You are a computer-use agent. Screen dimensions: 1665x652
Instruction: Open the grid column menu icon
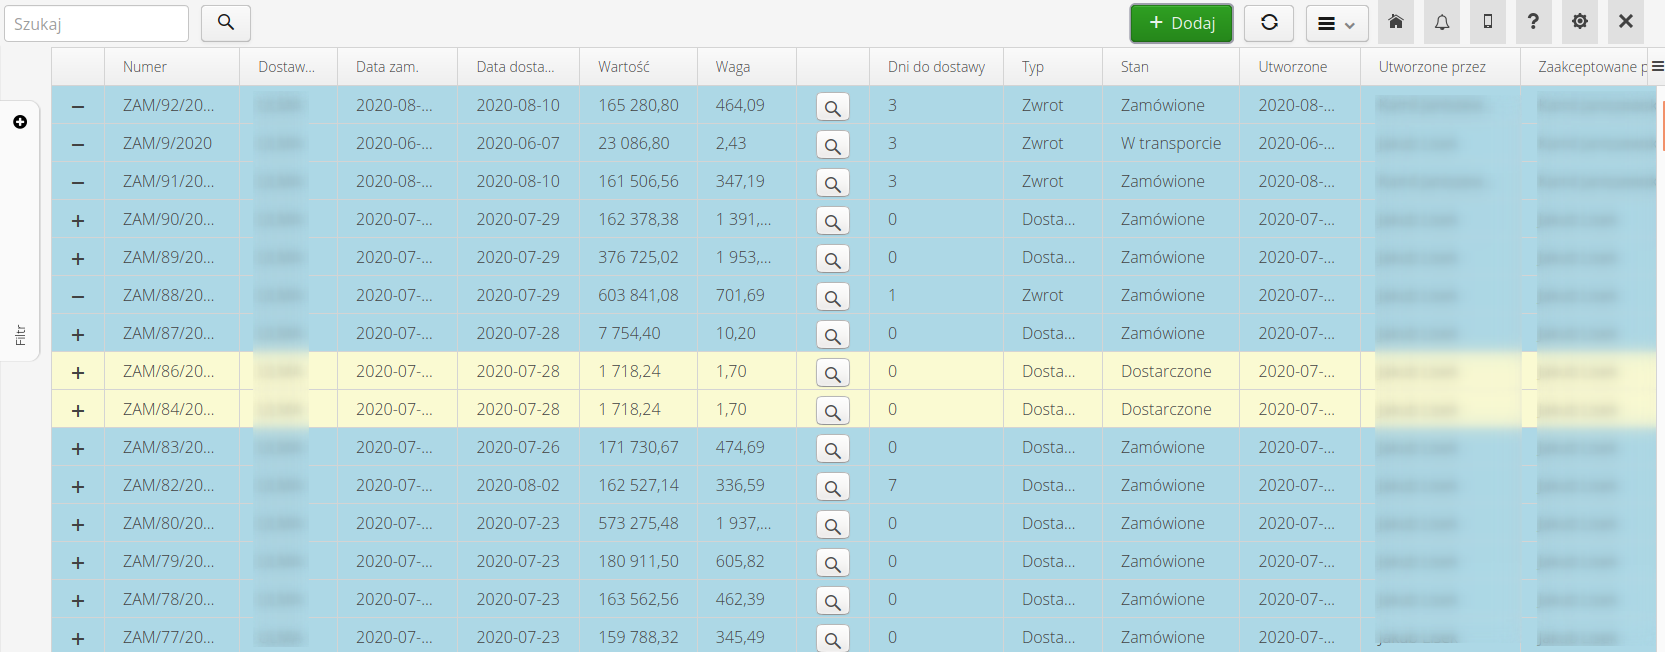click(1657, 66)
